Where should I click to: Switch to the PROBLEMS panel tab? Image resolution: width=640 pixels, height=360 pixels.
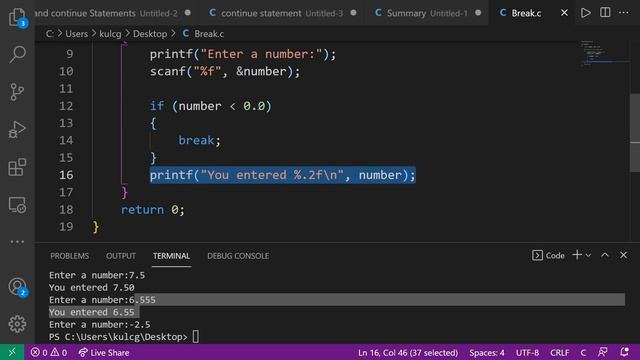69,256
